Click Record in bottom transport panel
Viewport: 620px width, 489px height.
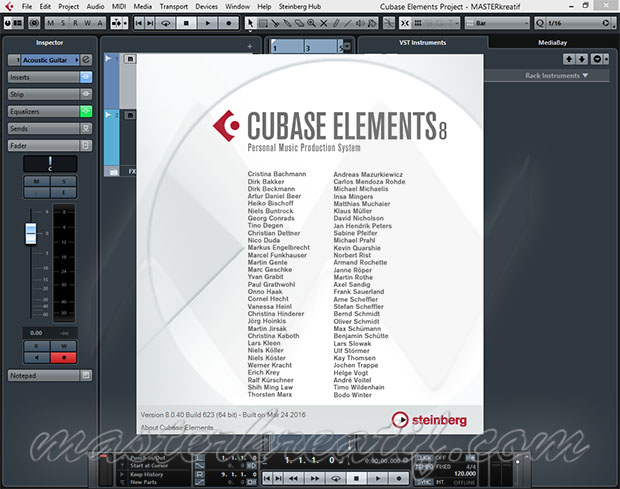[399, 478]
